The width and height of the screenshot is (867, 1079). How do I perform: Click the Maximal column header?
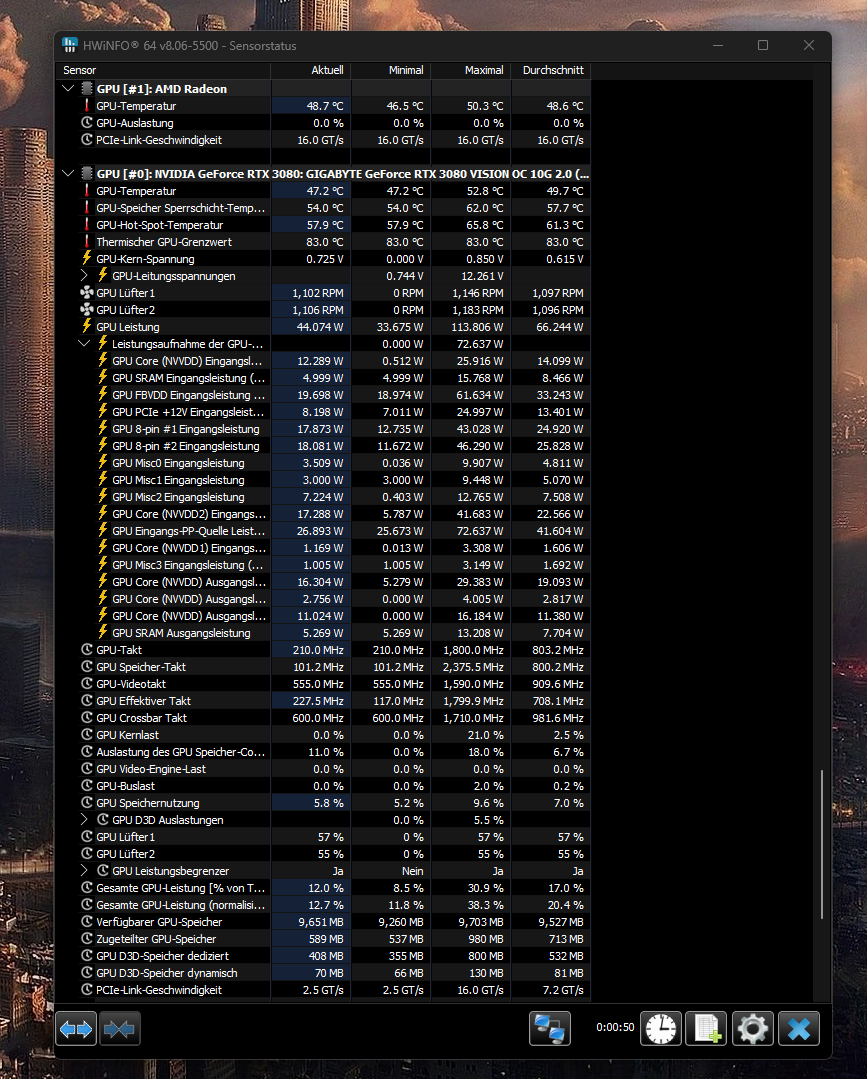pyautogui.click(x=471, y=70)
